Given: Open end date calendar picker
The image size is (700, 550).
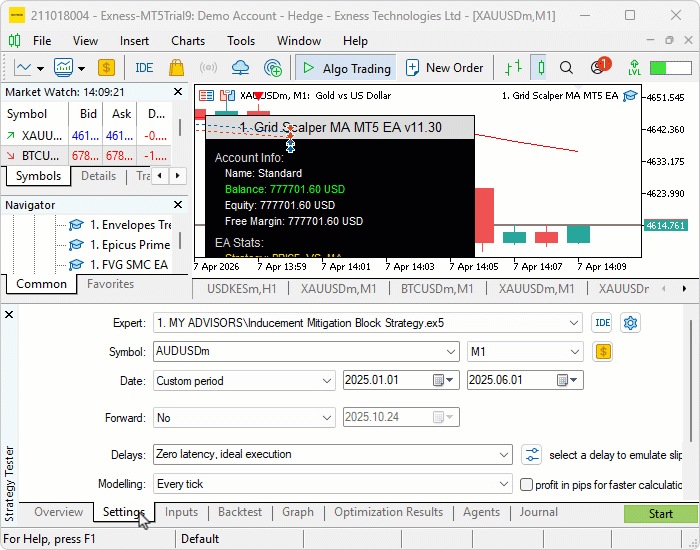Looking at the screenshot, I should tap(567, 380).
